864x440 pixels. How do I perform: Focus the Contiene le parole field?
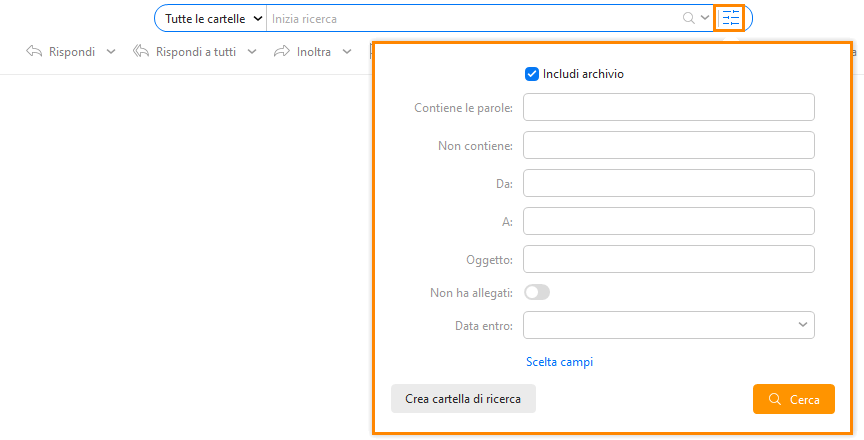point(669,107)
